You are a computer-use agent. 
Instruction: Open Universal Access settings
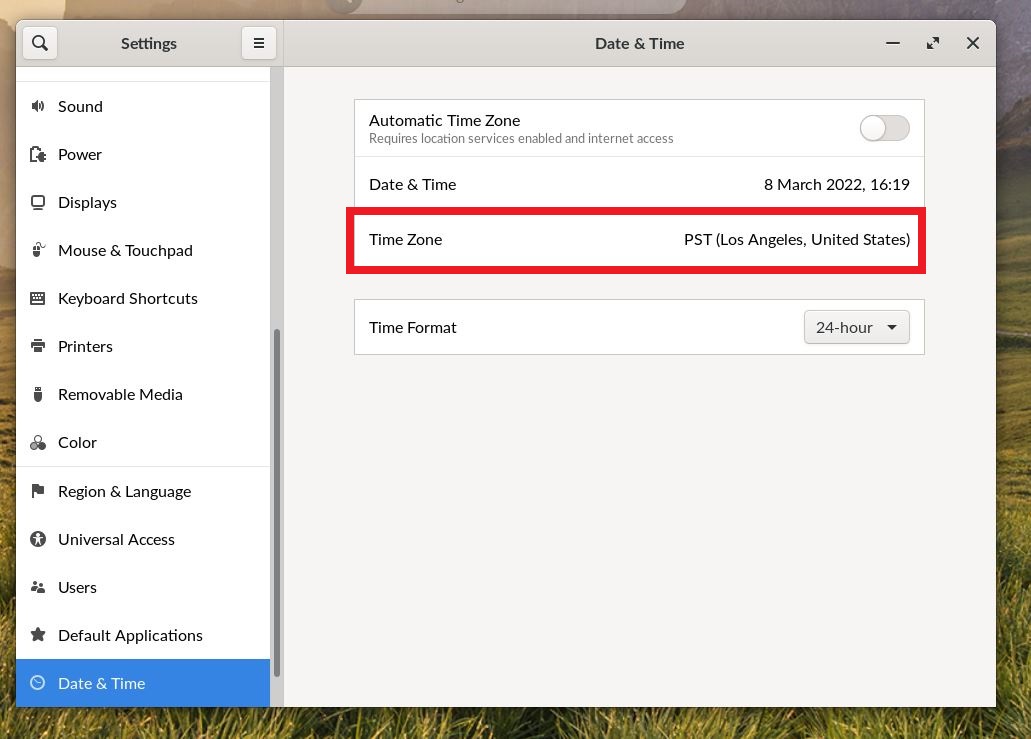143,540
